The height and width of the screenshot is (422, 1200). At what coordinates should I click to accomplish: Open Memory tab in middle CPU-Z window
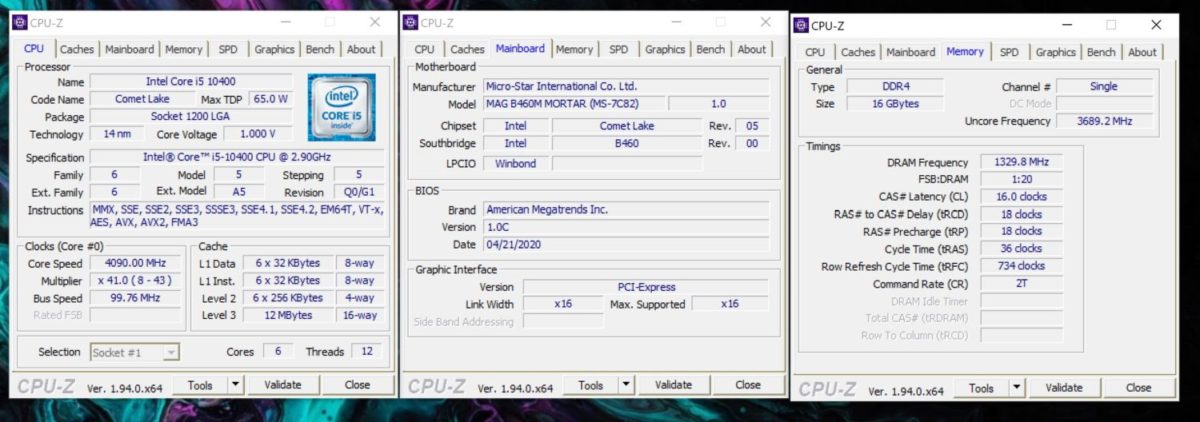click(574, 49)
